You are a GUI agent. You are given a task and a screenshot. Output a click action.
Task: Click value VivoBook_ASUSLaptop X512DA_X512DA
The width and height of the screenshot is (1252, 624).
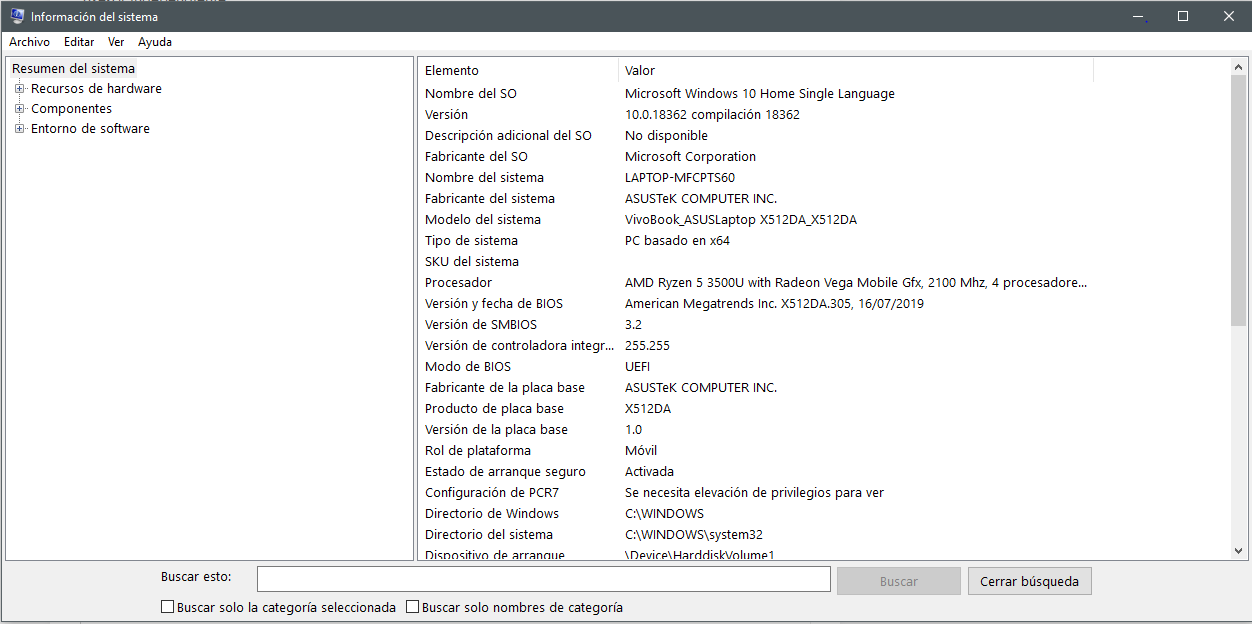point(741,220)
